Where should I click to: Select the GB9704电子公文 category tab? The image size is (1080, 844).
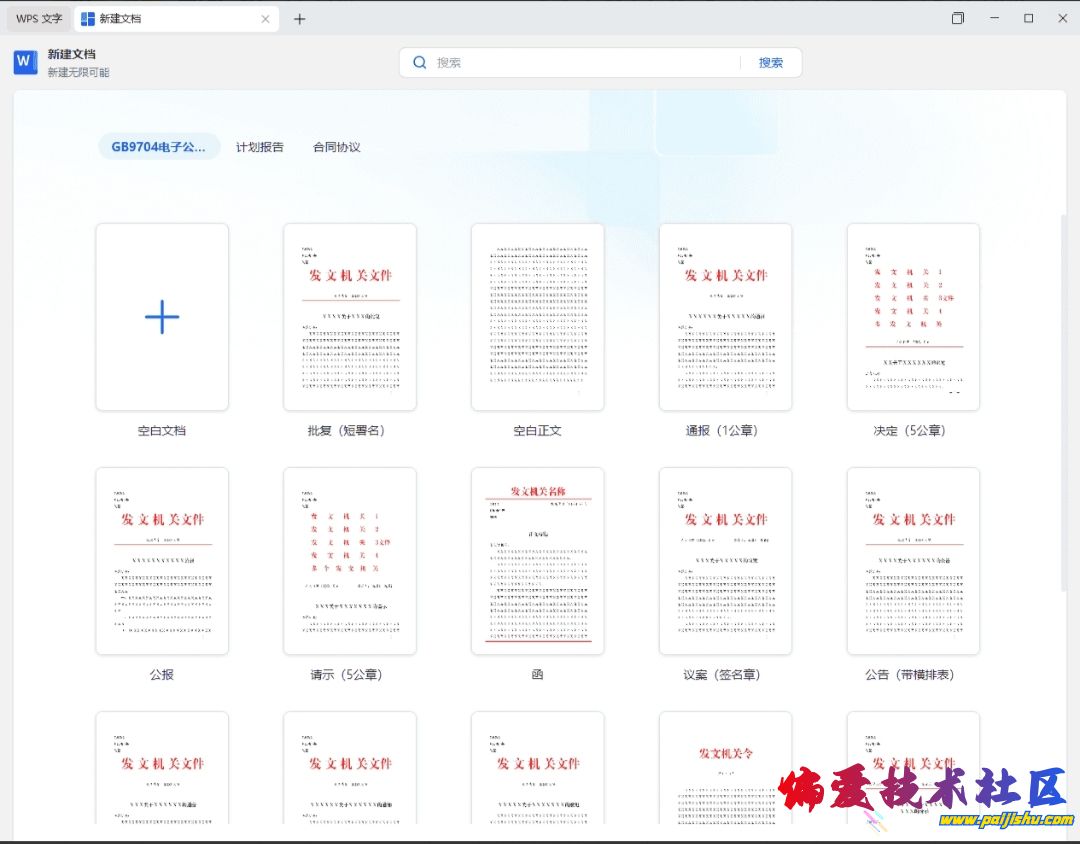[x=159, y=147]
